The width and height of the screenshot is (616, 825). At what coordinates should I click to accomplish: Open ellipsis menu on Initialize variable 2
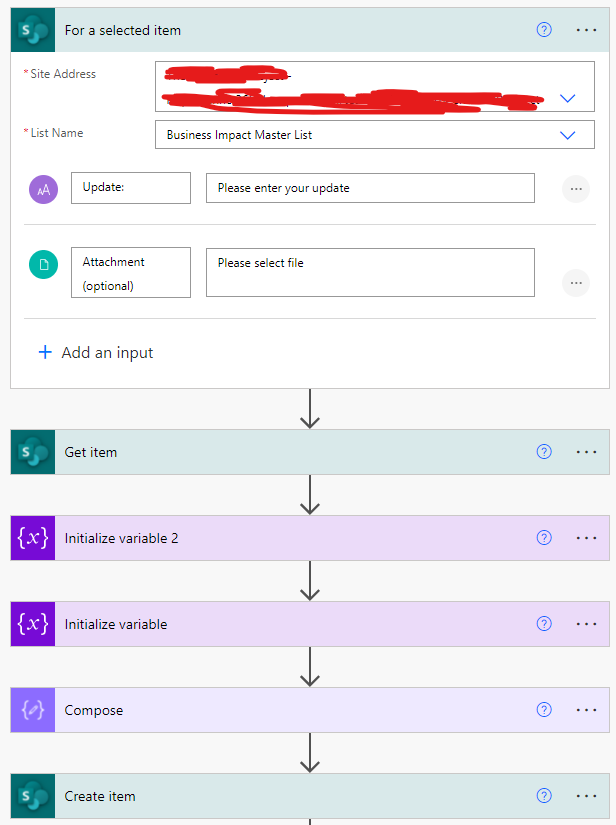click(x=587, y=538)
